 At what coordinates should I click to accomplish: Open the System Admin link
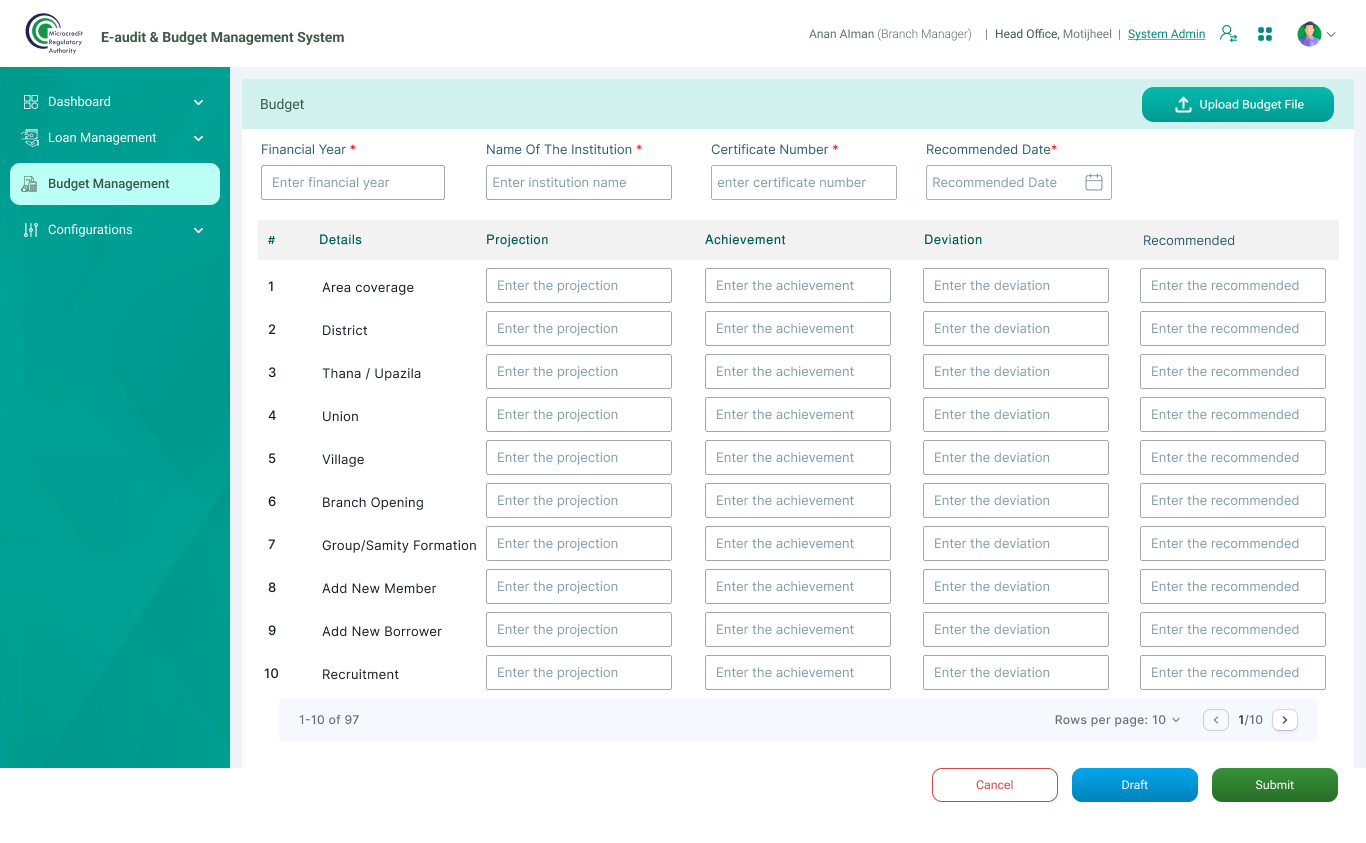pos(1166,34)
